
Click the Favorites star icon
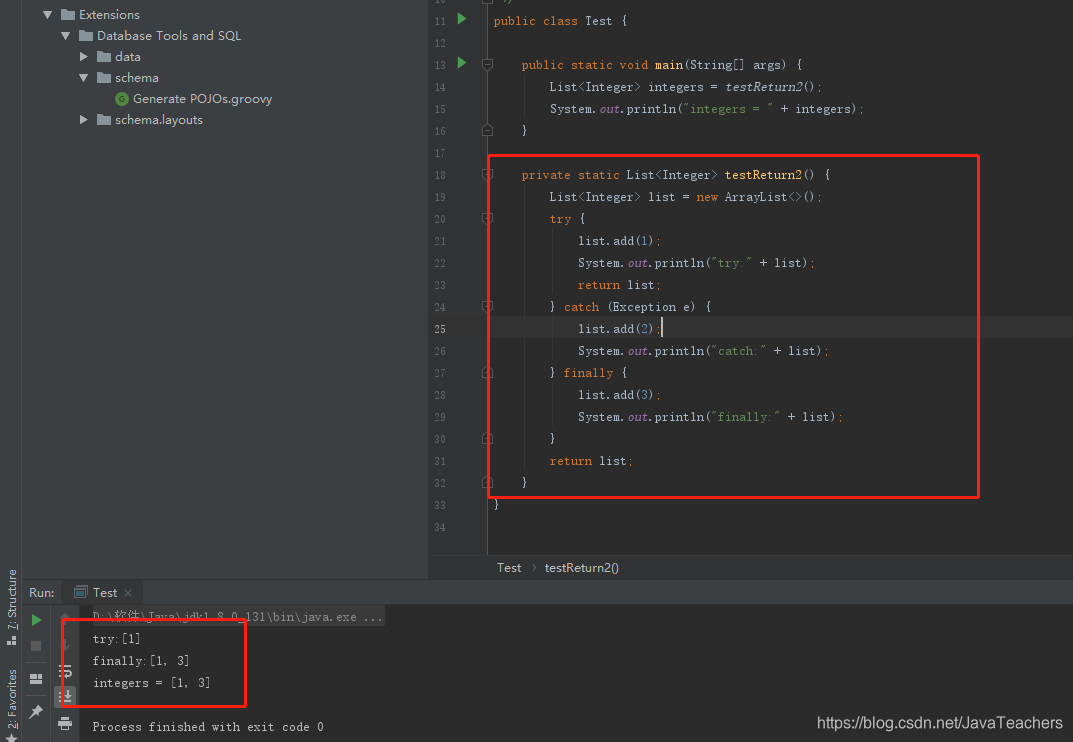pos(12,737)
